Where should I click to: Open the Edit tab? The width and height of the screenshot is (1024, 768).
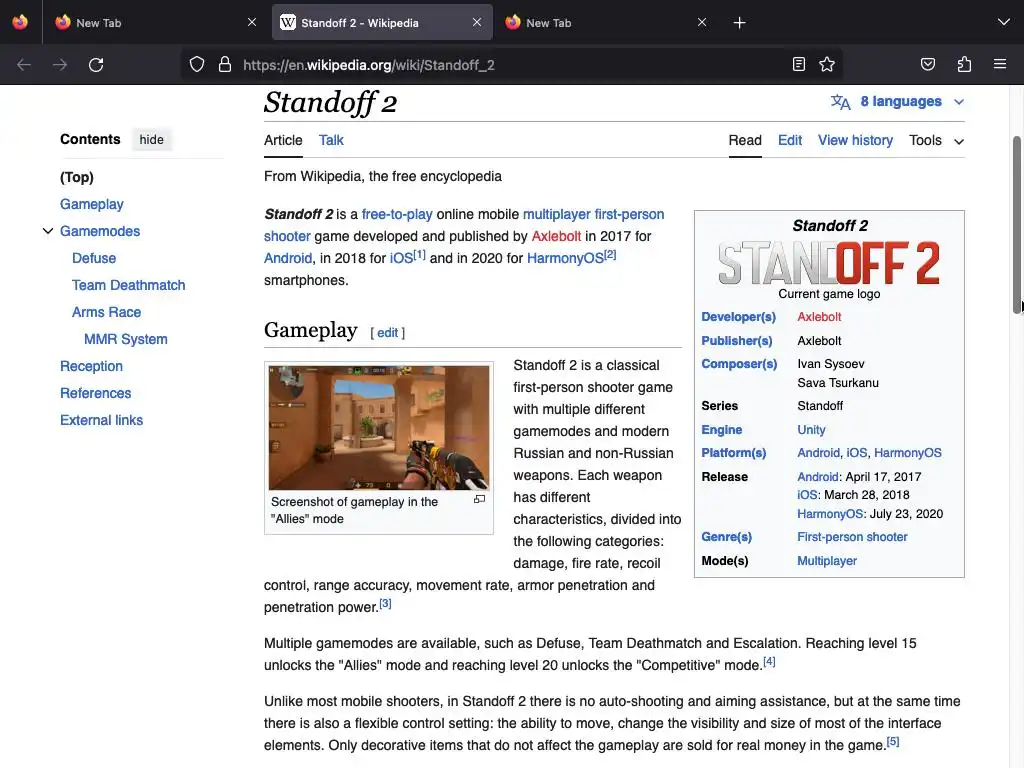tap(790, 140)
